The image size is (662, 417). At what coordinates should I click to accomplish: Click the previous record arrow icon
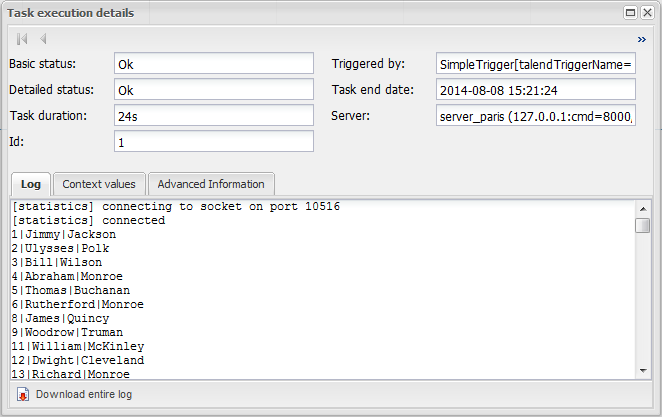(x=43, y=39)
